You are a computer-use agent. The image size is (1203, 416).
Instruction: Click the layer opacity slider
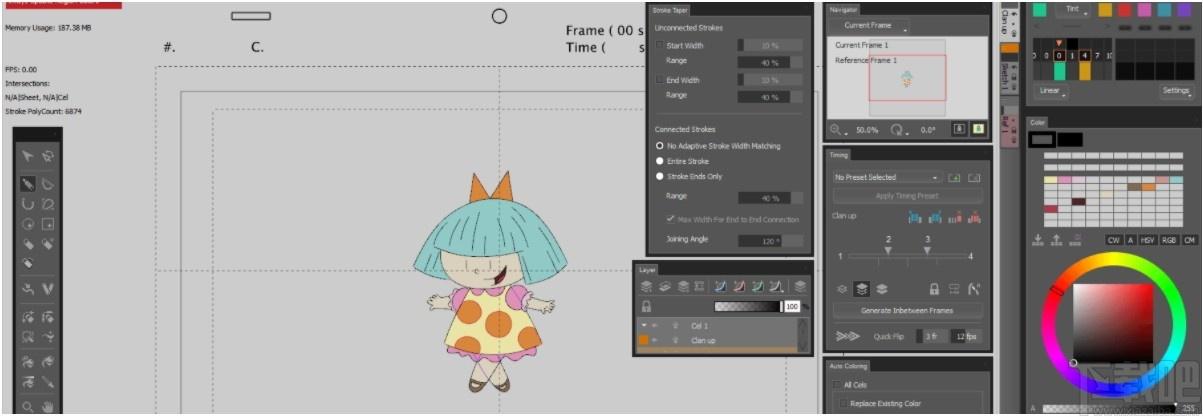pos(747,306)
